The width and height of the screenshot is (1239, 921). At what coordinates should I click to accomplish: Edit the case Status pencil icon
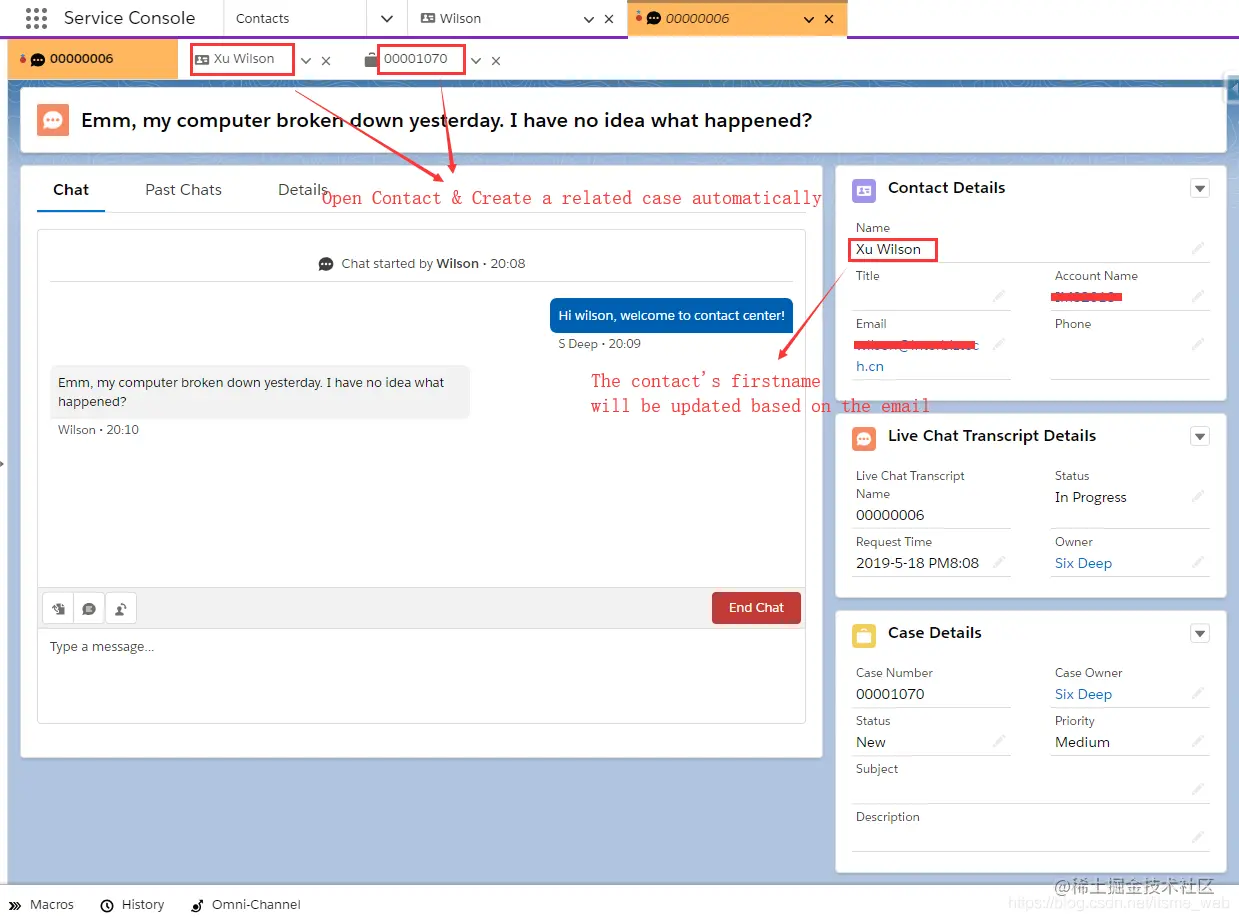[x=998, y=742]
